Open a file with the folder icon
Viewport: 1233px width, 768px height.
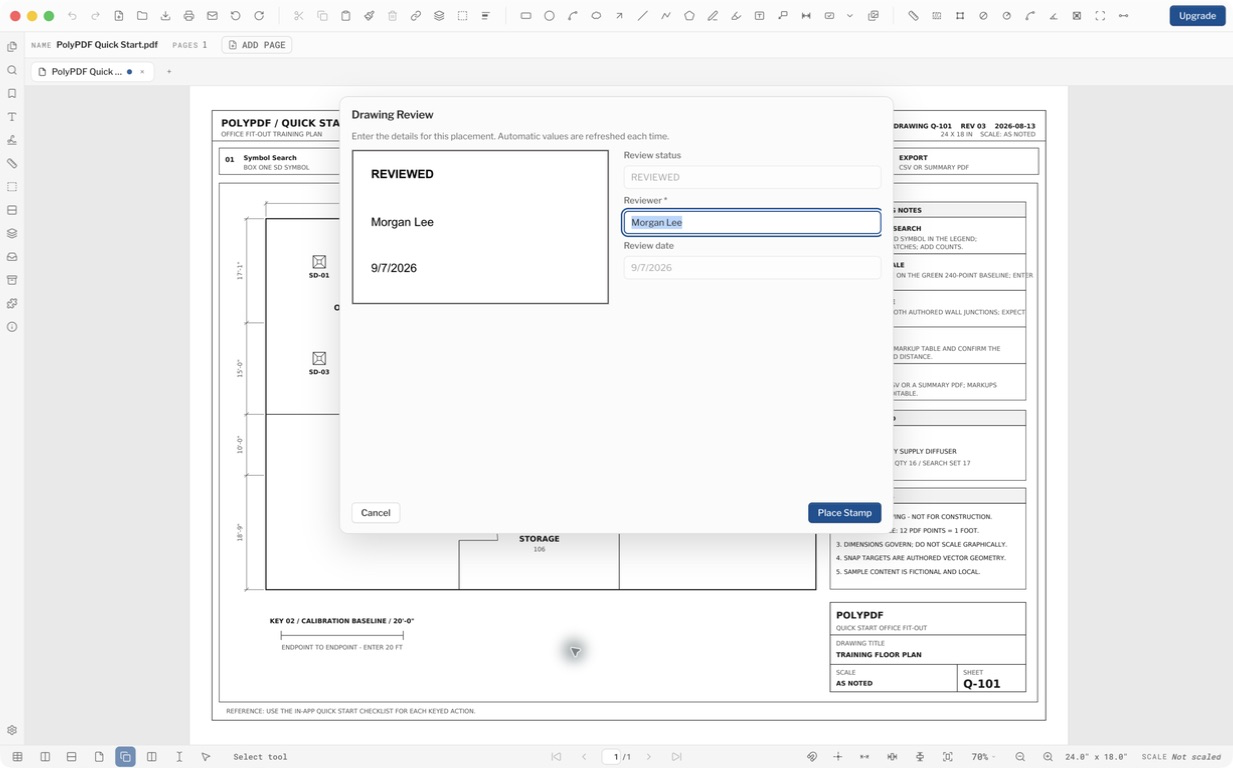click(x=142, y=16)
